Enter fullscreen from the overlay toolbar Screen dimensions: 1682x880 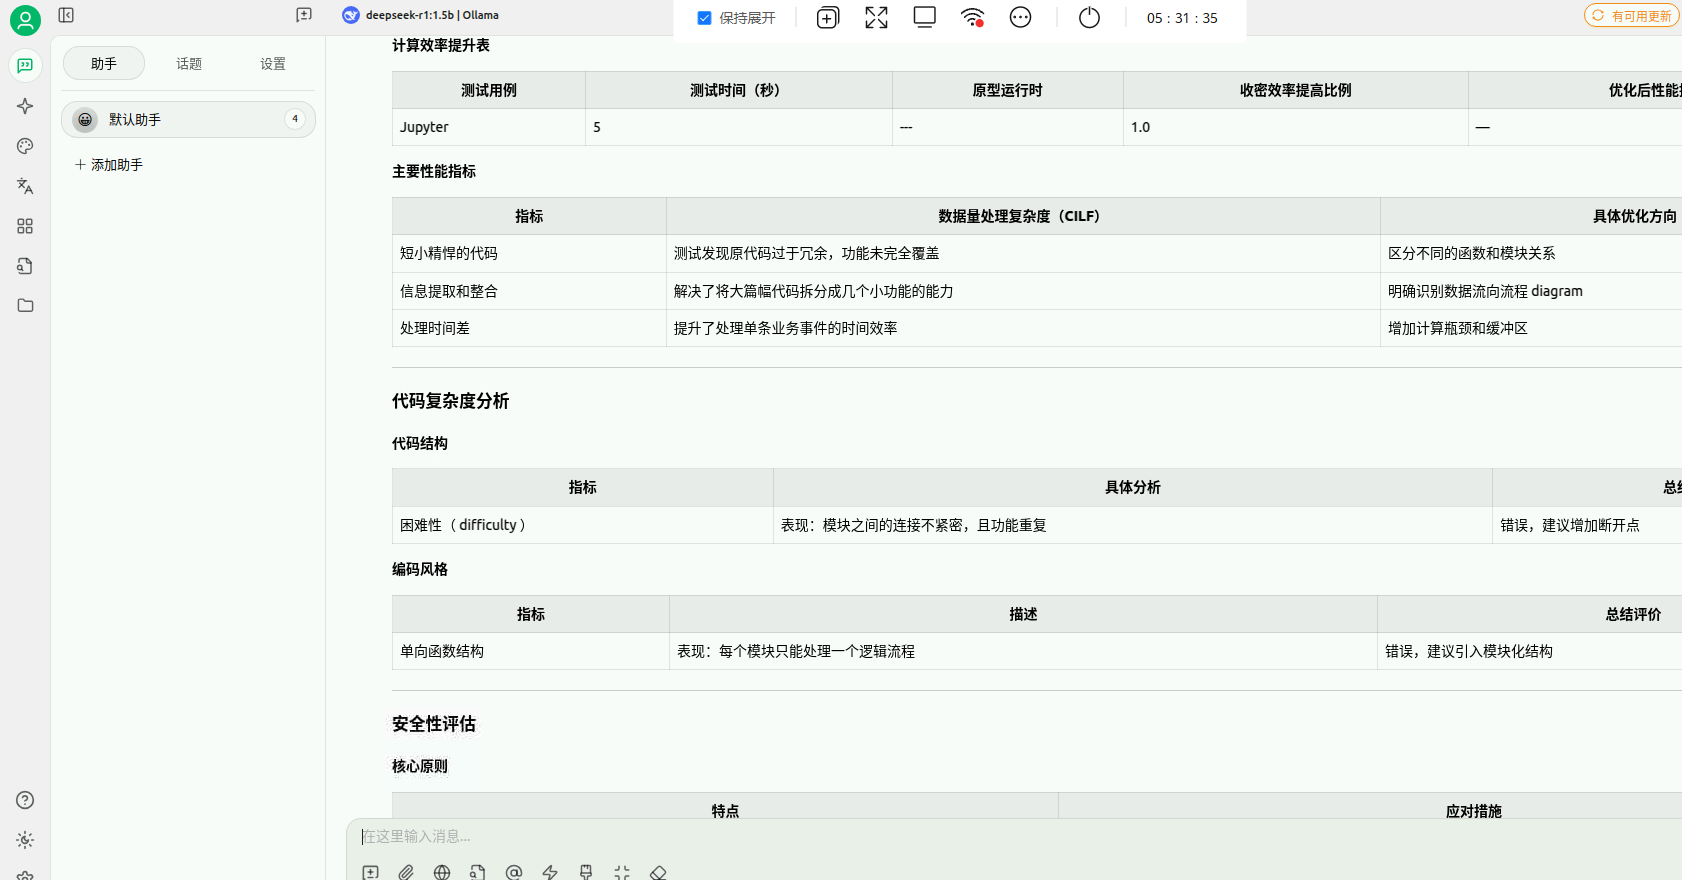click(876, 18)
